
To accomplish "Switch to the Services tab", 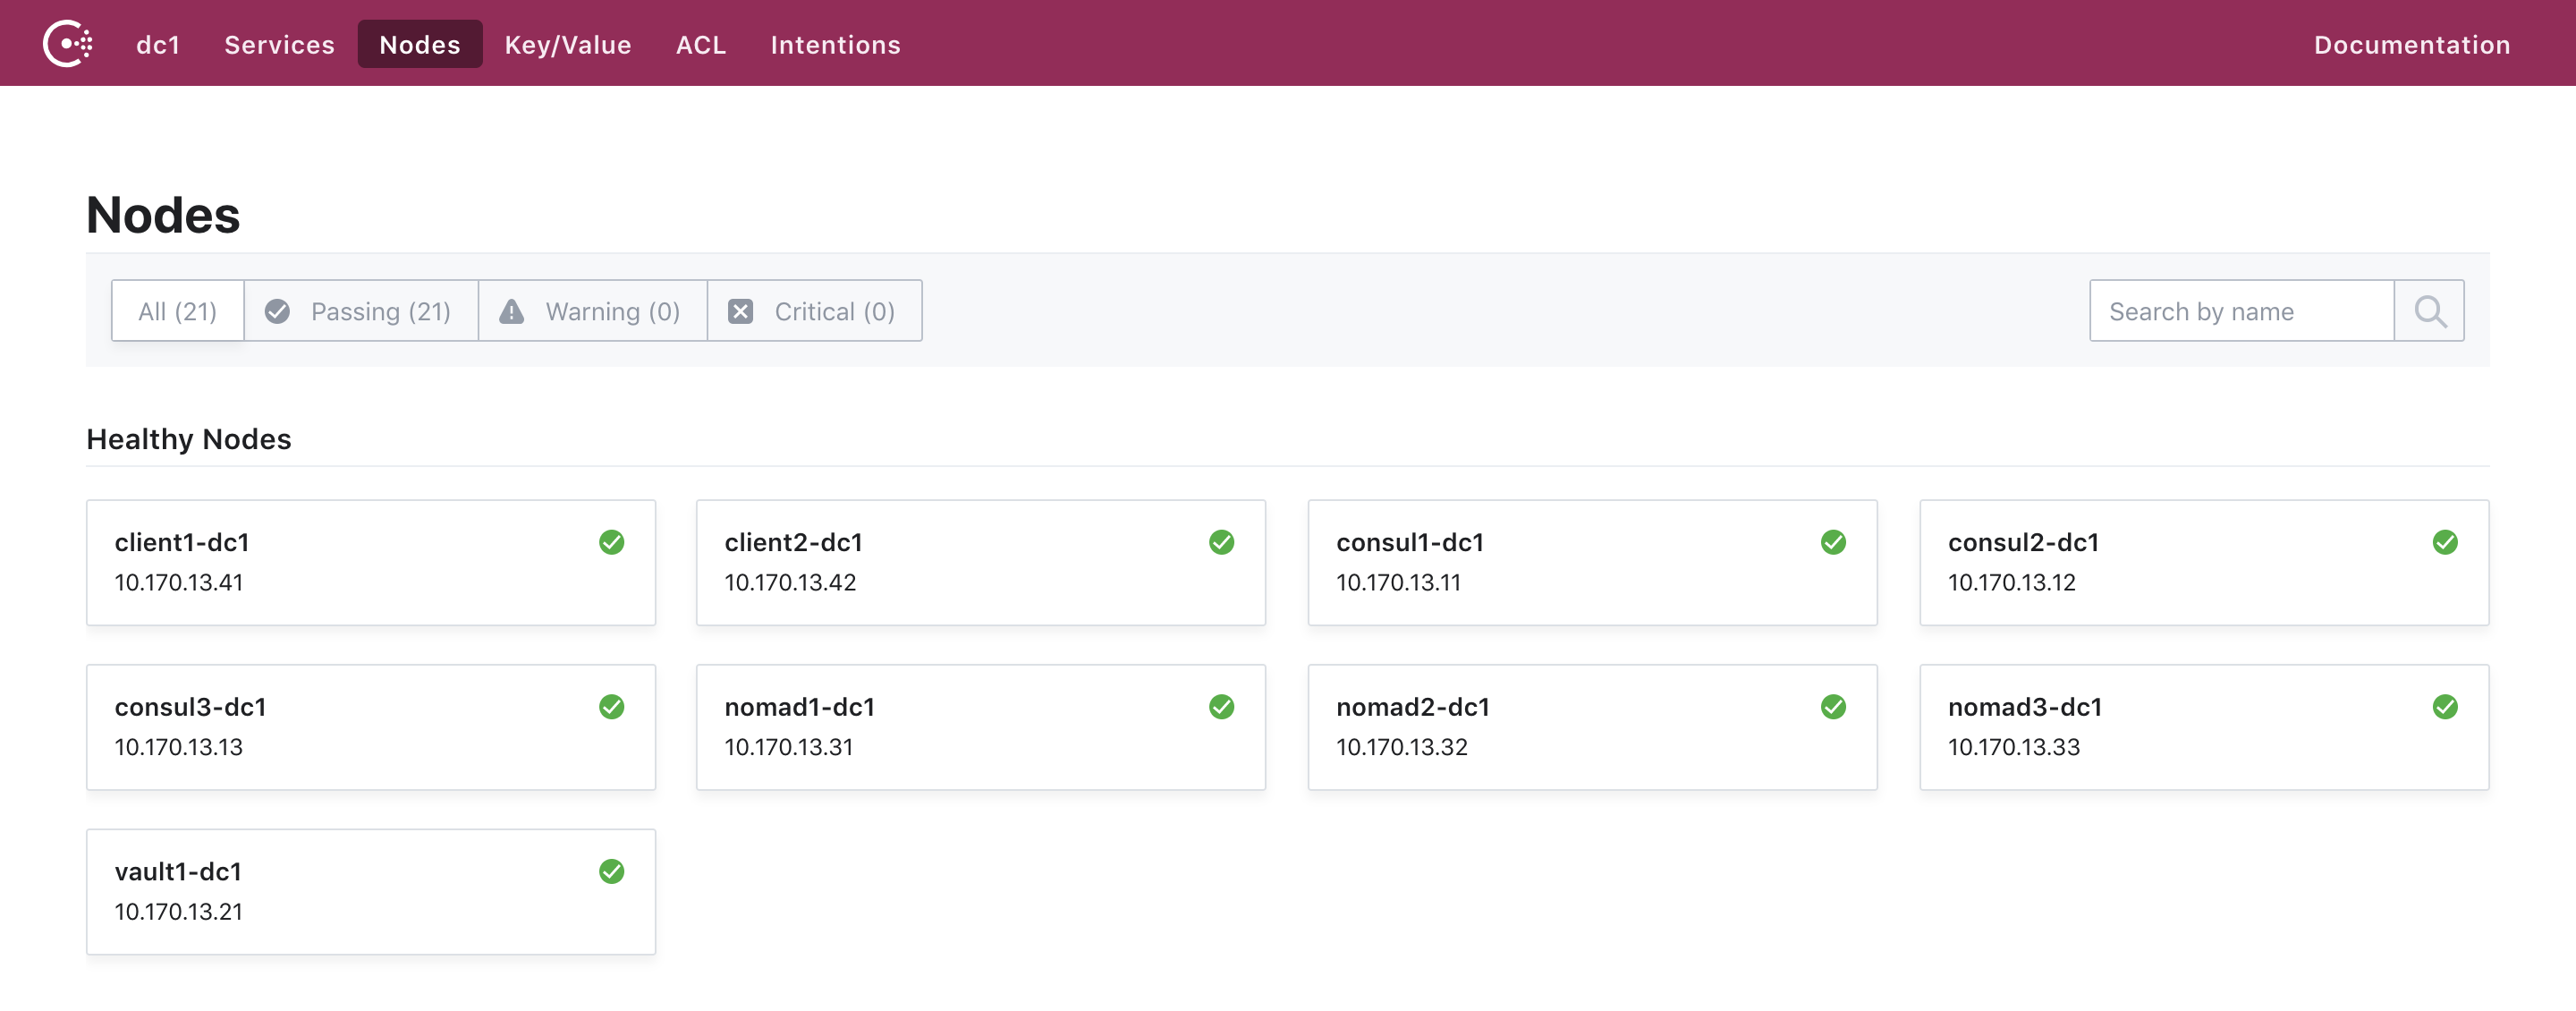I will (x=279, y=45).
